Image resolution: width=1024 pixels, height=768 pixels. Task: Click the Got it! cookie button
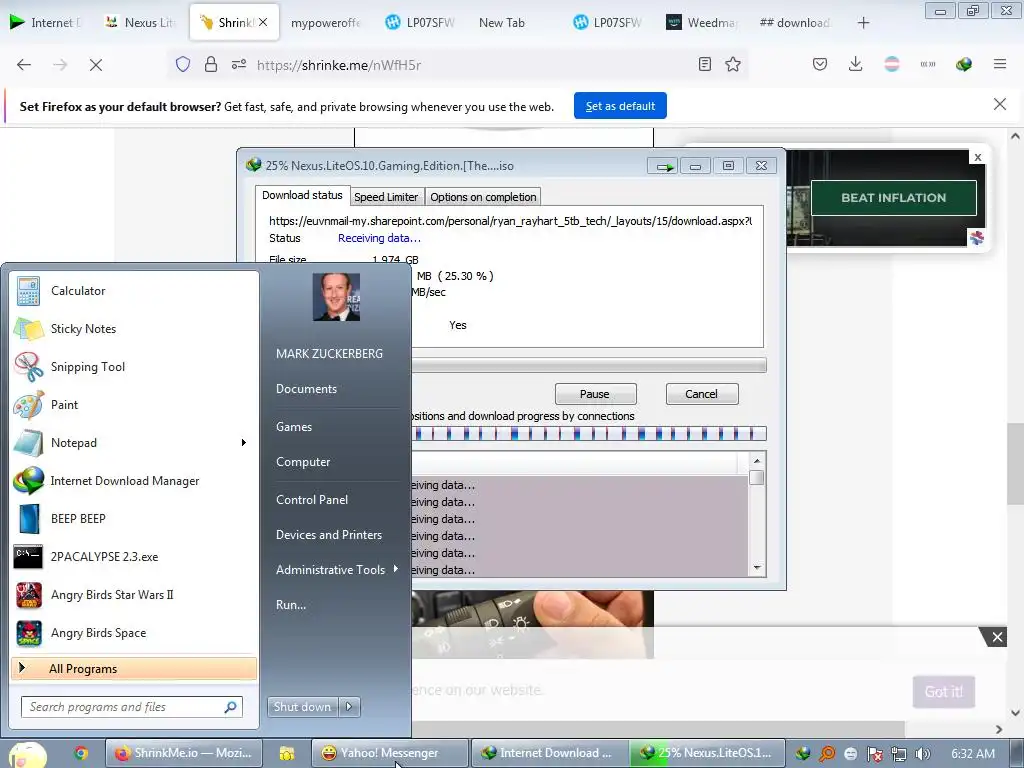pyautogui.click(x=944, y=692)
